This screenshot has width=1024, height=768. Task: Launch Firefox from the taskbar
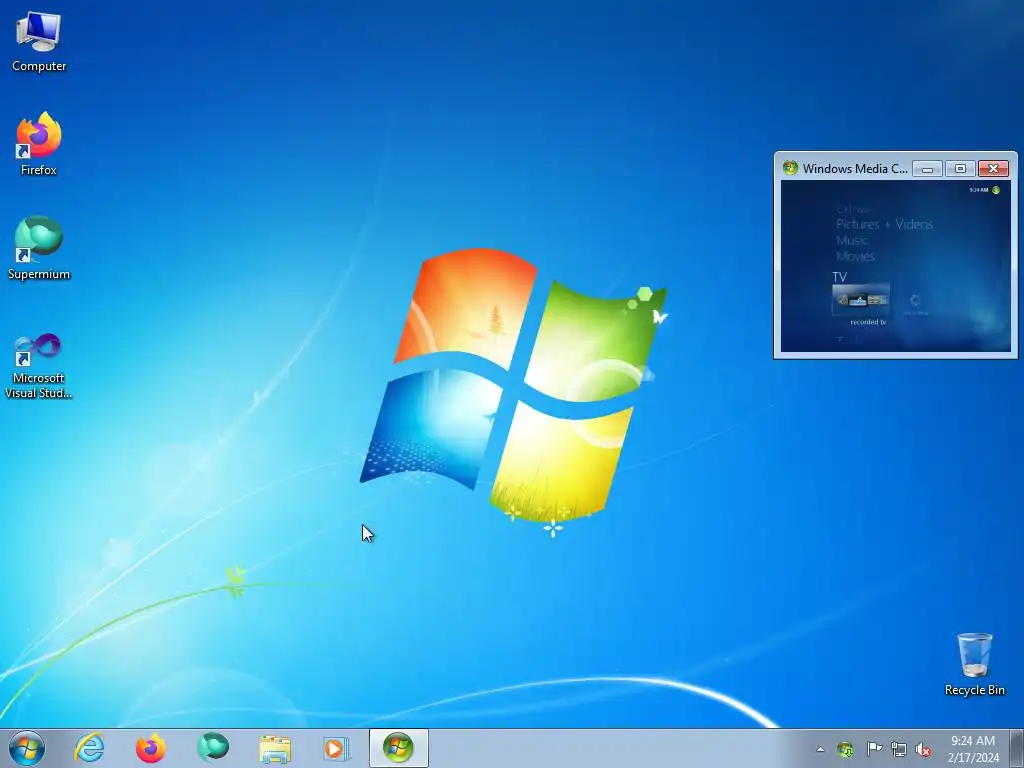[151, 748]
